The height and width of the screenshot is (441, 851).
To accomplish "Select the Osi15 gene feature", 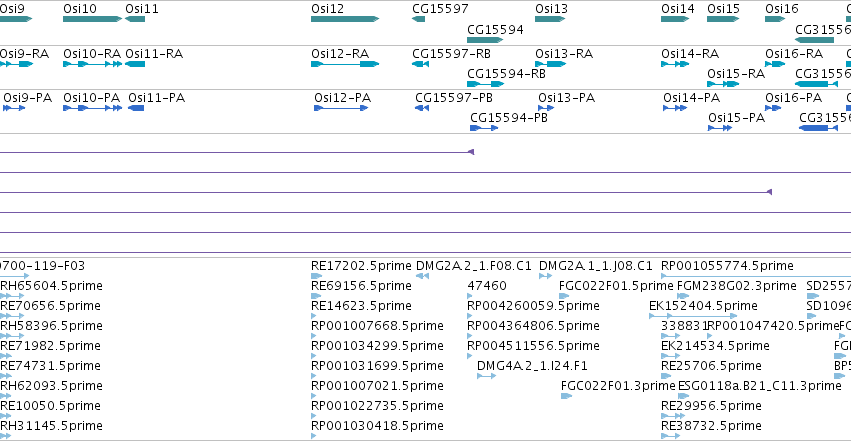I will coord(723,19).
